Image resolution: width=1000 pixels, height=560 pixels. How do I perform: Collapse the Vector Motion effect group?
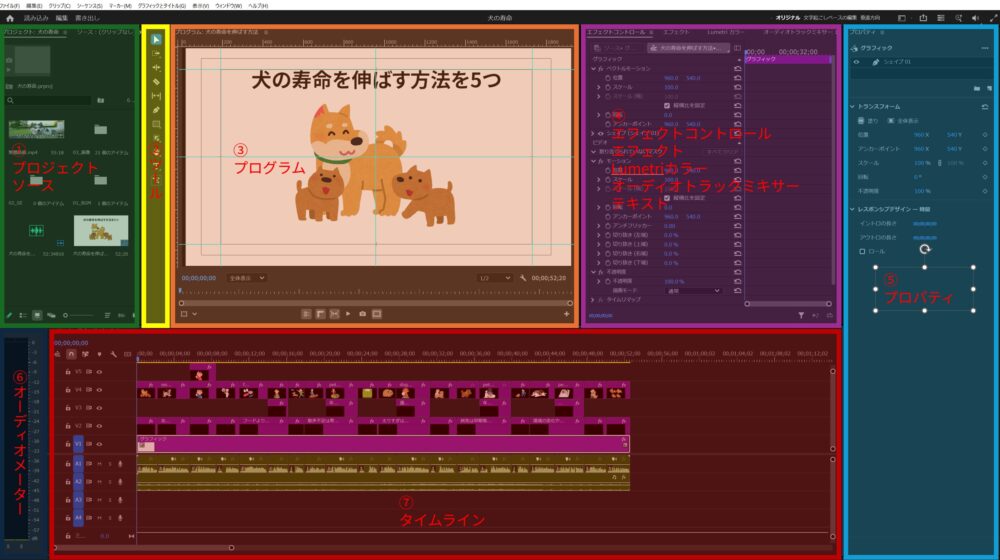tap(594, 68)
